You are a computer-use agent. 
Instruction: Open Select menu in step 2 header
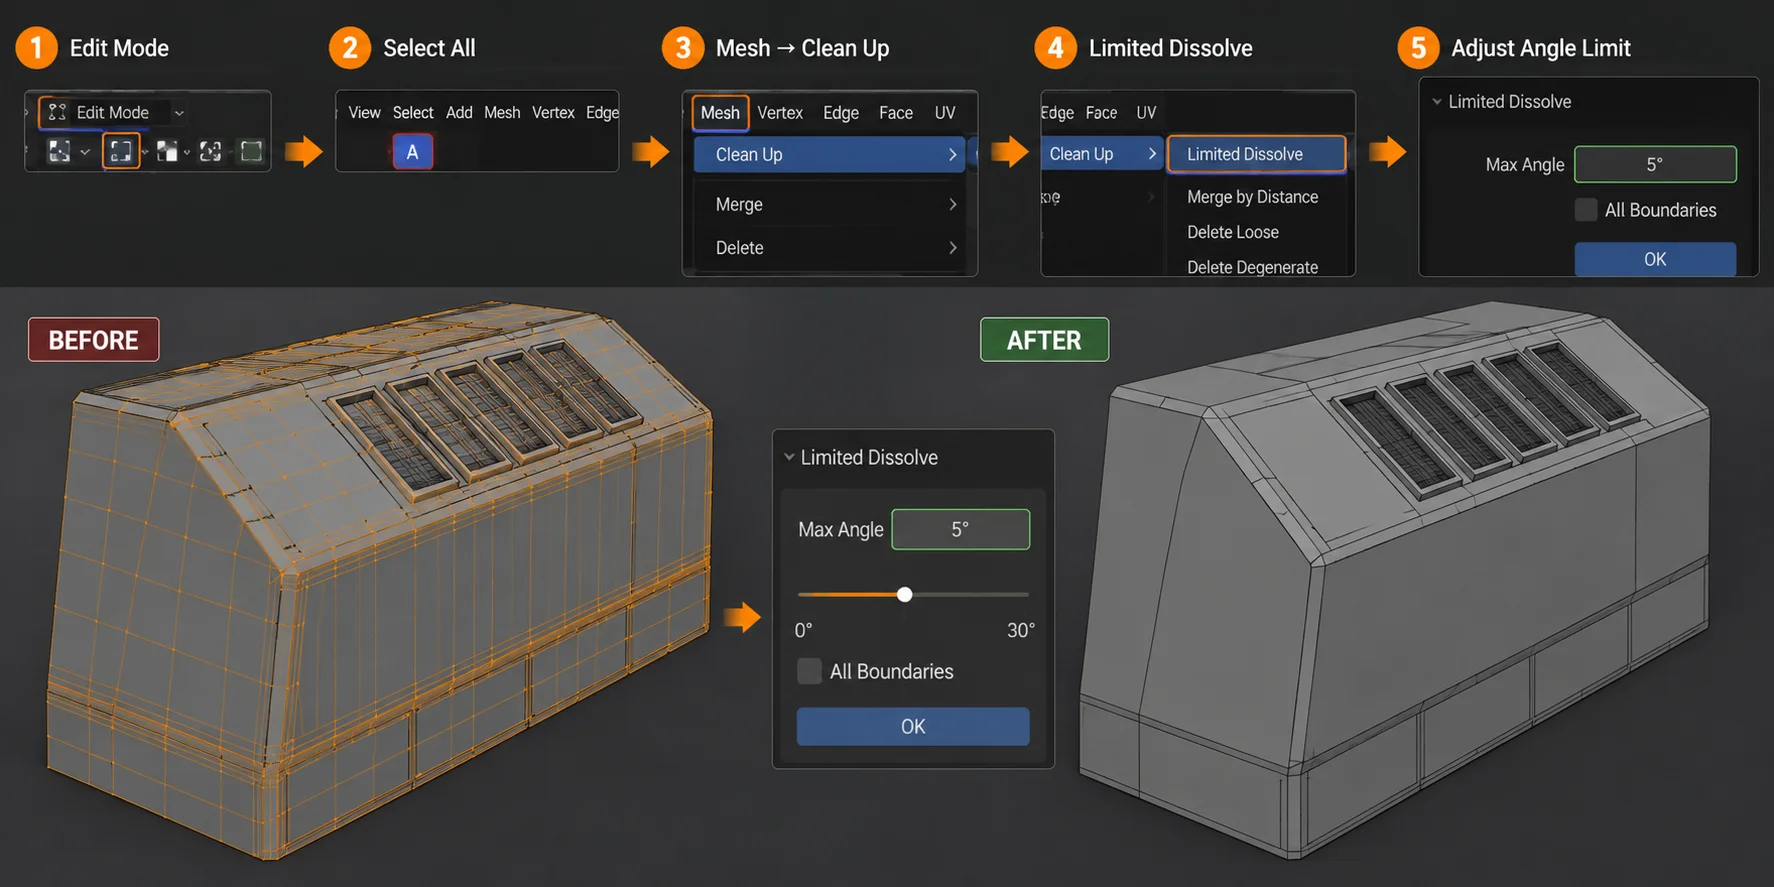413,112
